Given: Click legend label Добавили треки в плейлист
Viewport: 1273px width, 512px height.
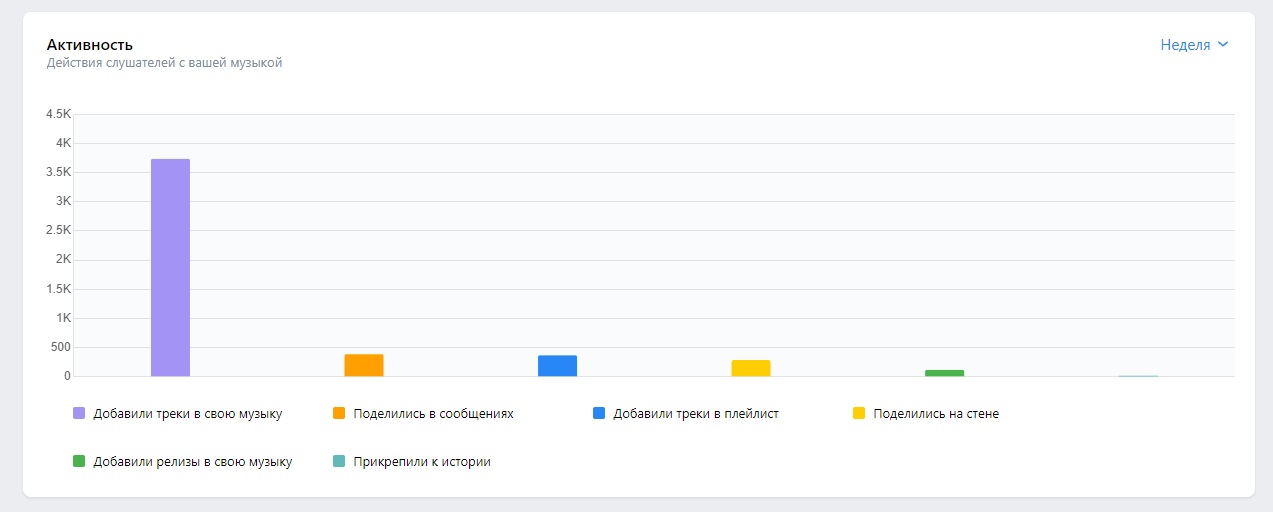Looking at the screenshot, I should [695, 414].
